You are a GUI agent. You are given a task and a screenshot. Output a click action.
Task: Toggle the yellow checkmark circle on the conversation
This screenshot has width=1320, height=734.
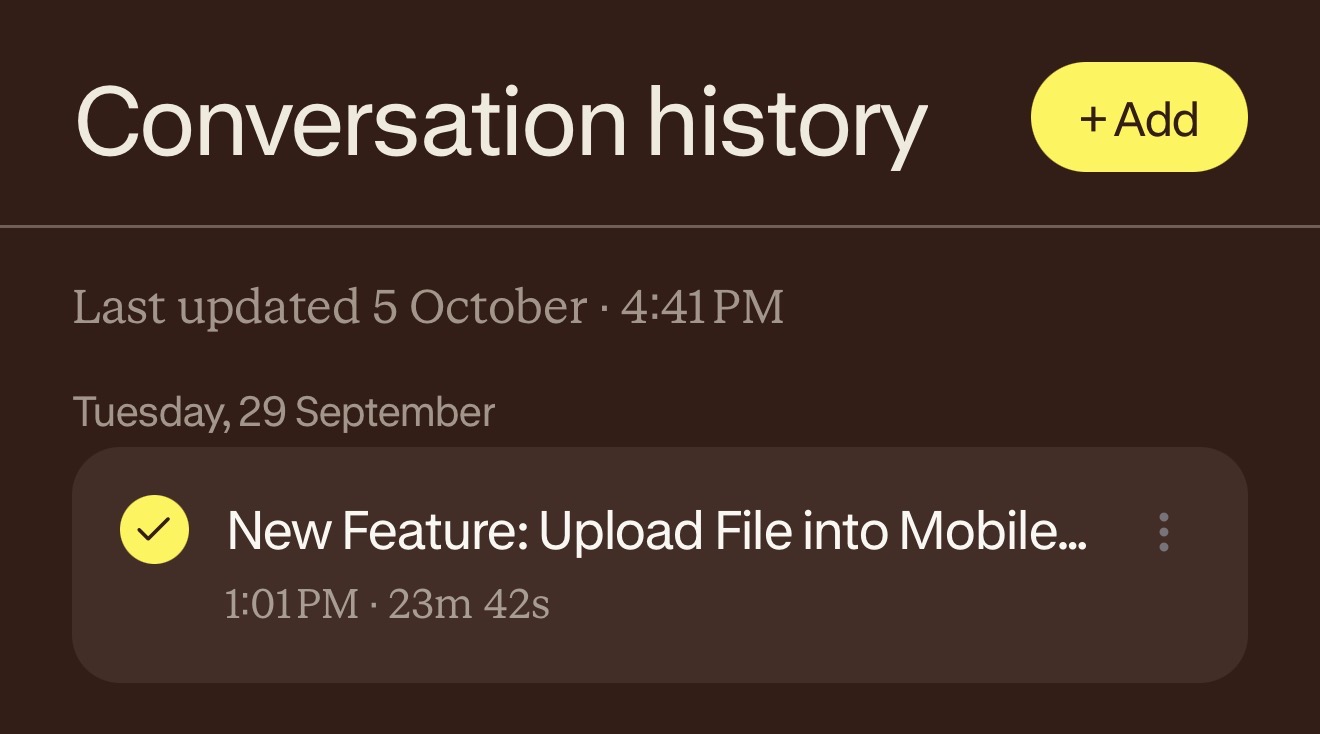[x=154, y=530]
